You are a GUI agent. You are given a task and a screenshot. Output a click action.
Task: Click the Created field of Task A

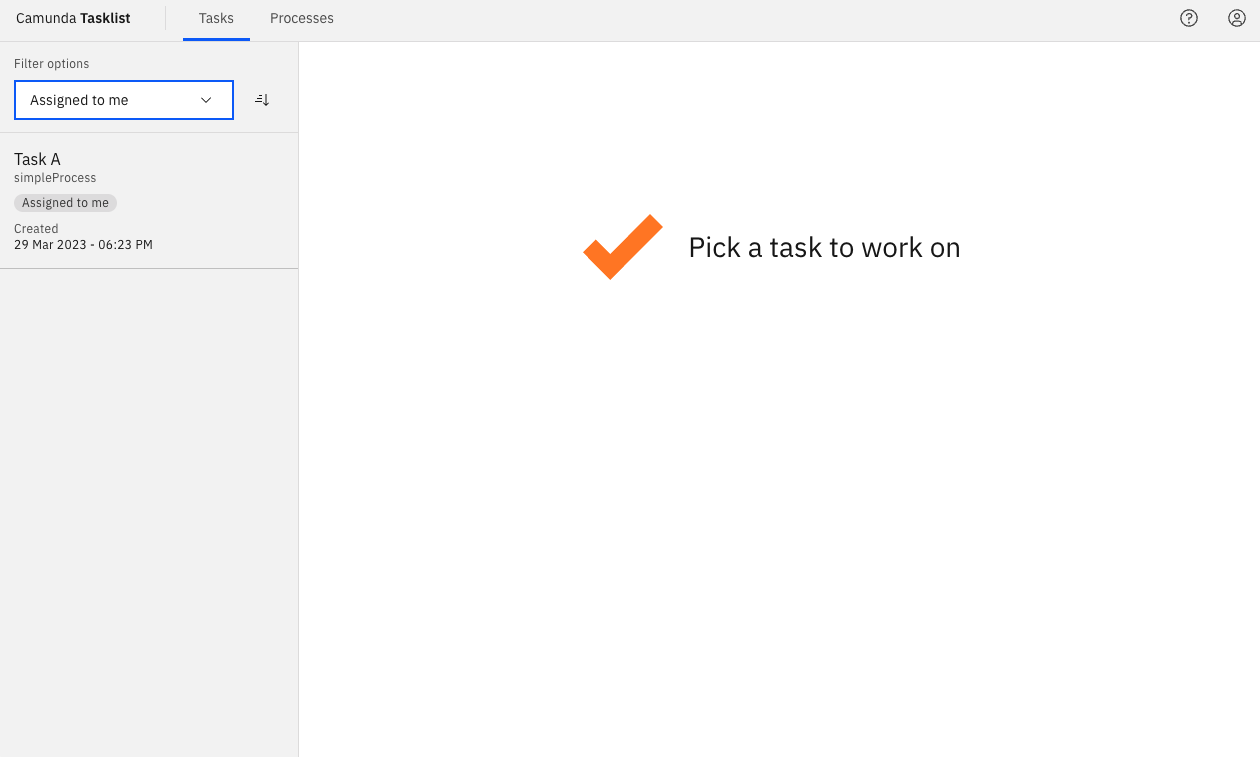(36, 228)
